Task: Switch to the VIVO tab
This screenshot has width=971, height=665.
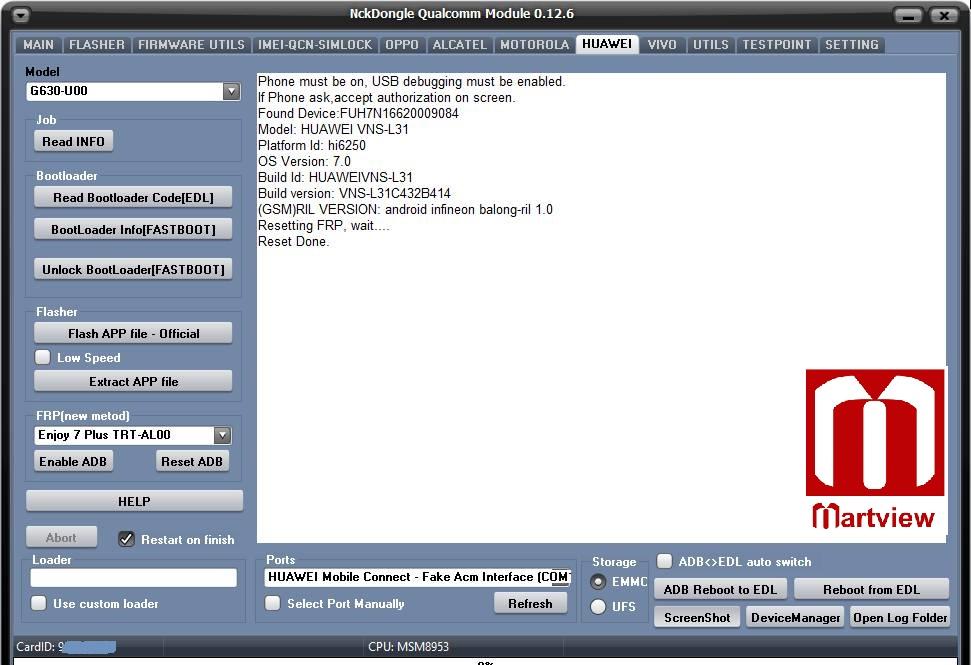Action: [x=662, y=45]
